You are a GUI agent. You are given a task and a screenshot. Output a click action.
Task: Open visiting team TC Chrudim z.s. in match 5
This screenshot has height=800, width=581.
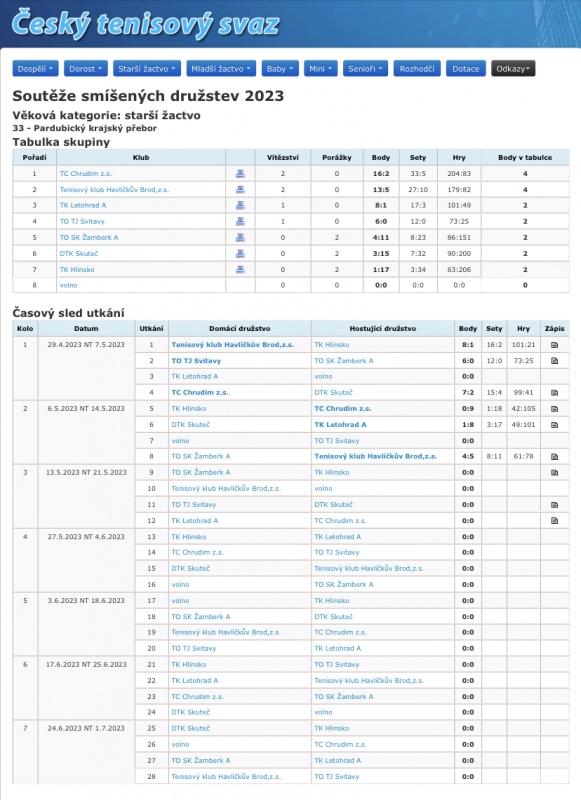tap(343, 409)
